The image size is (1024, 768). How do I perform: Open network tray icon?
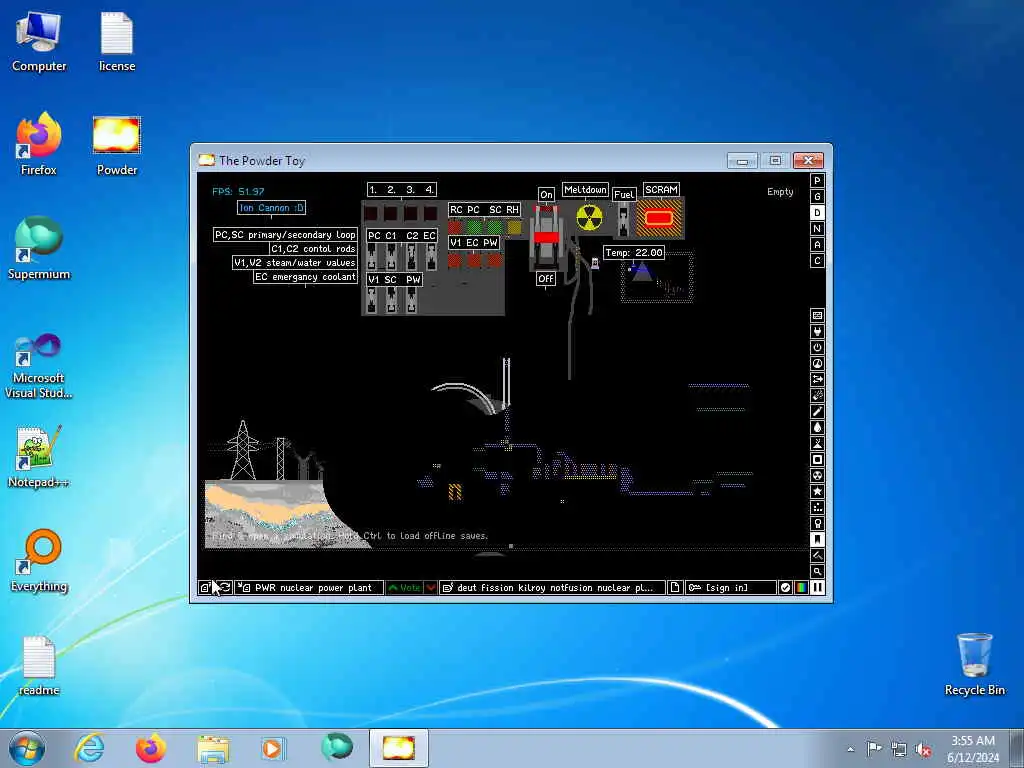(899, 749)
